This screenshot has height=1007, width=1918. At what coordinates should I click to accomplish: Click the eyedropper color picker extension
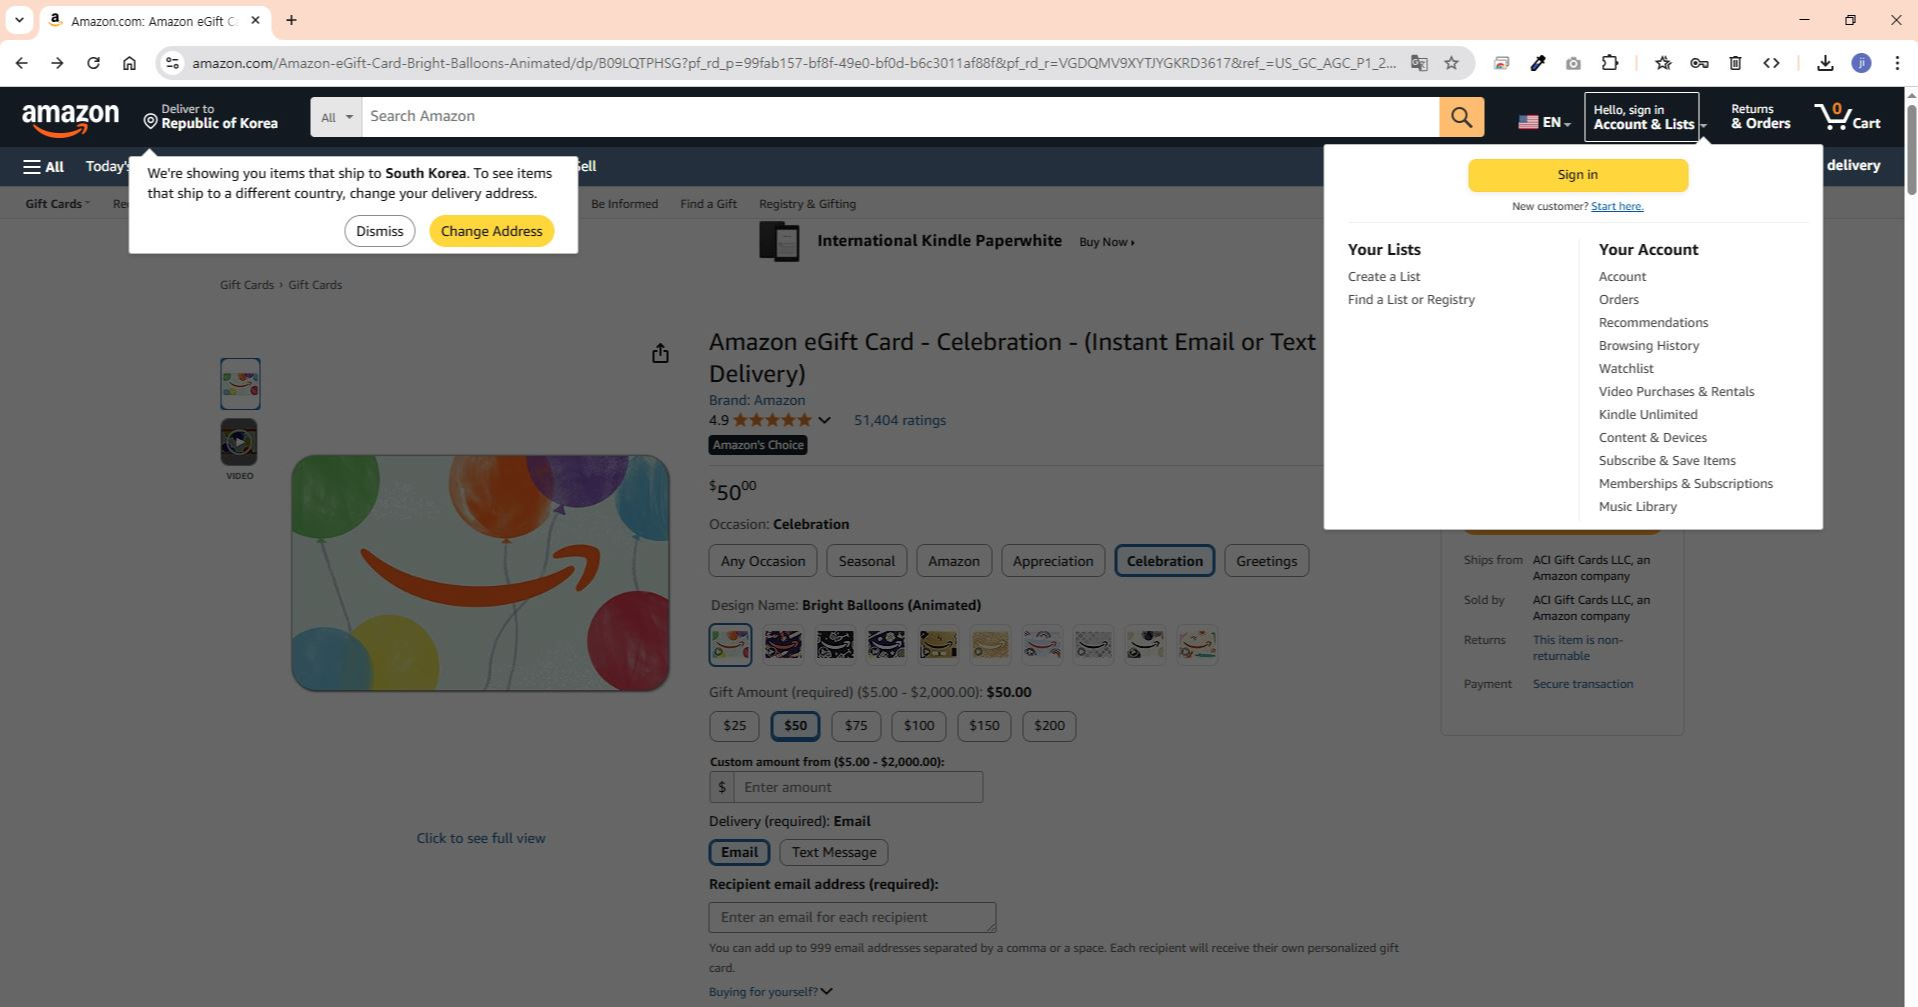1537,63
